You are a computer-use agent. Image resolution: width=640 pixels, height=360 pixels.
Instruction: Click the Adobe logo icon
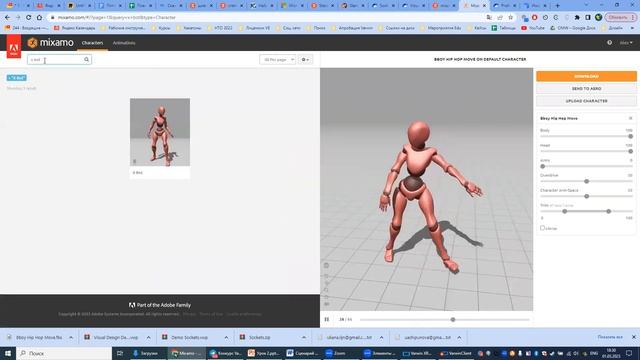pos(13,46)
